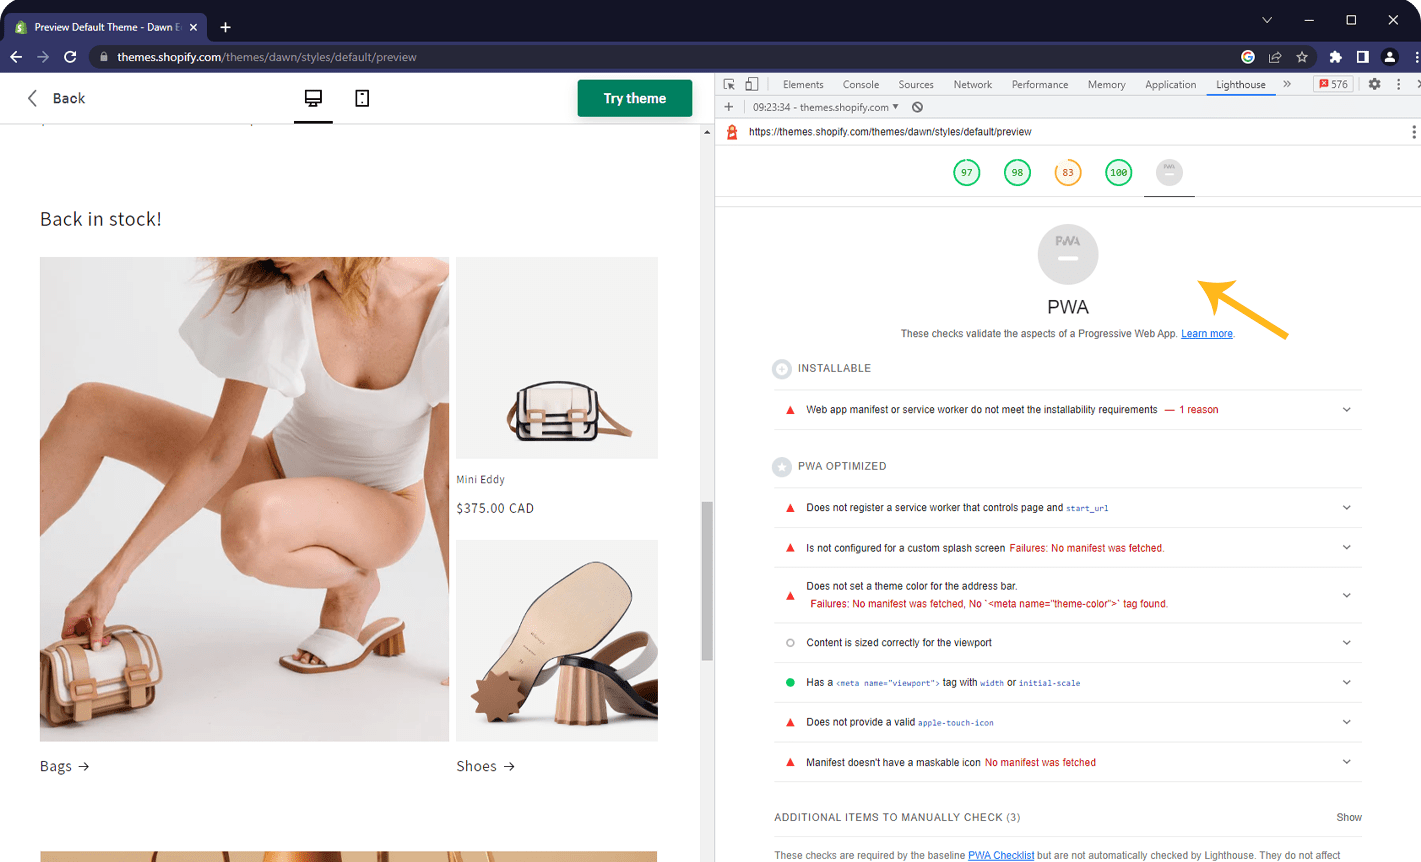
Task: Open the Lighthouse report tools menu
Action: (x=1413, y=132)
